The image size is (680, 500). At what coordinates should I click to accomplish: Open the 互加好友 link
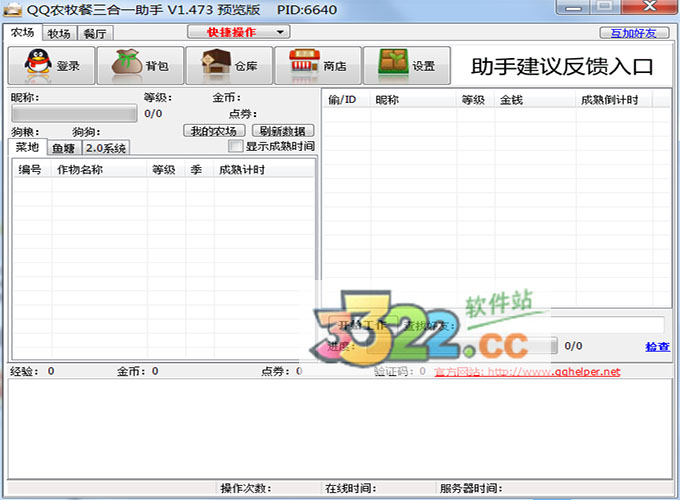639,33
